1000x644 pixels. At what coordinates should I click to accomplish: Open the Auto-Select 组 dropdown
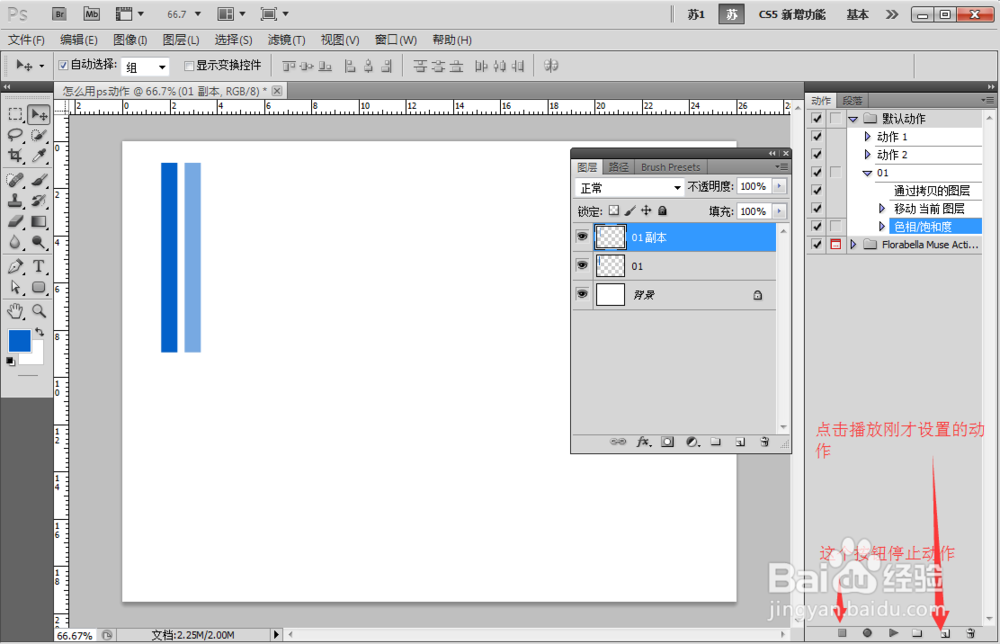(145, 66)
